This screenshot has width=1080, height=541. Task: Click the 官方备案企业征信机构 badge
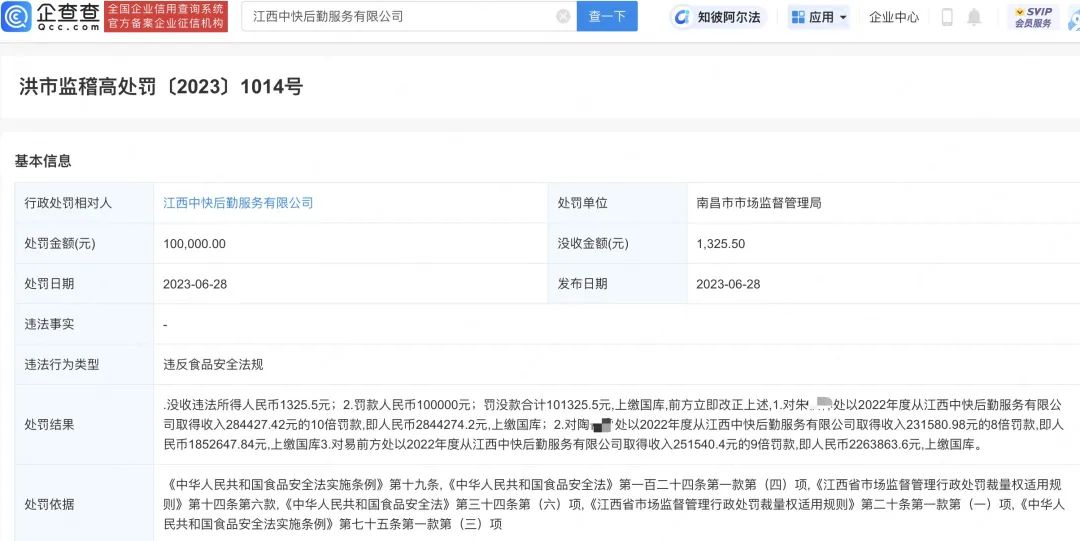(166, 24)
